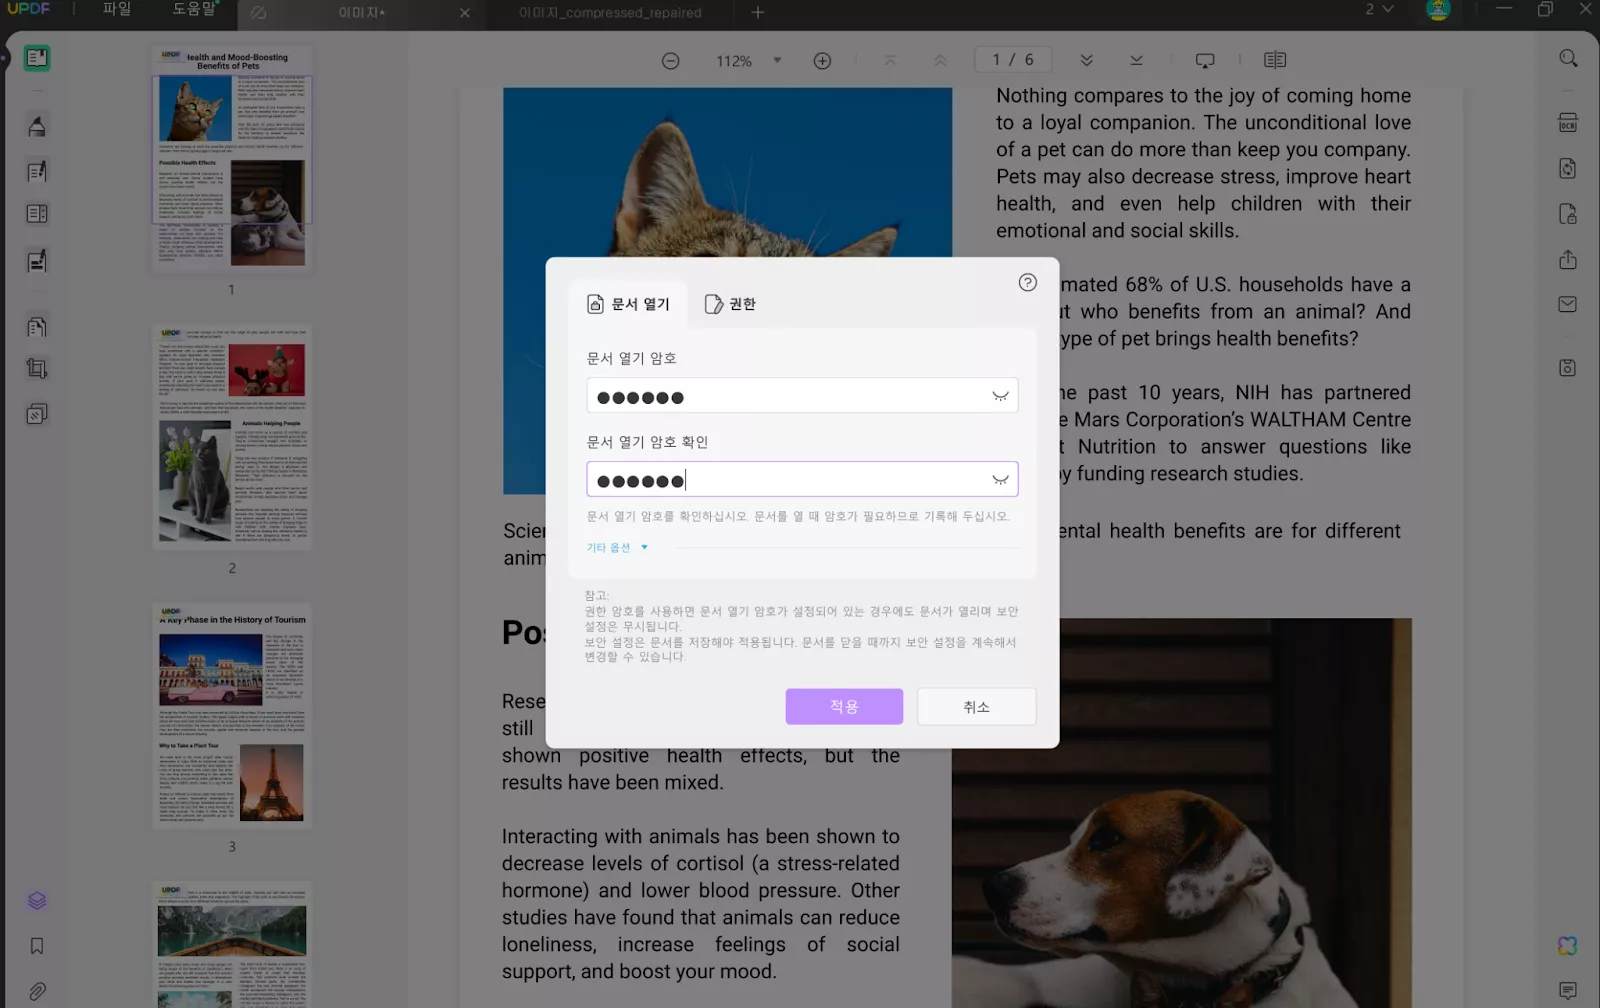Click the page number field 1 / 6
The width and height of the screenshot is (1600, 1008).
[1013, 60]
